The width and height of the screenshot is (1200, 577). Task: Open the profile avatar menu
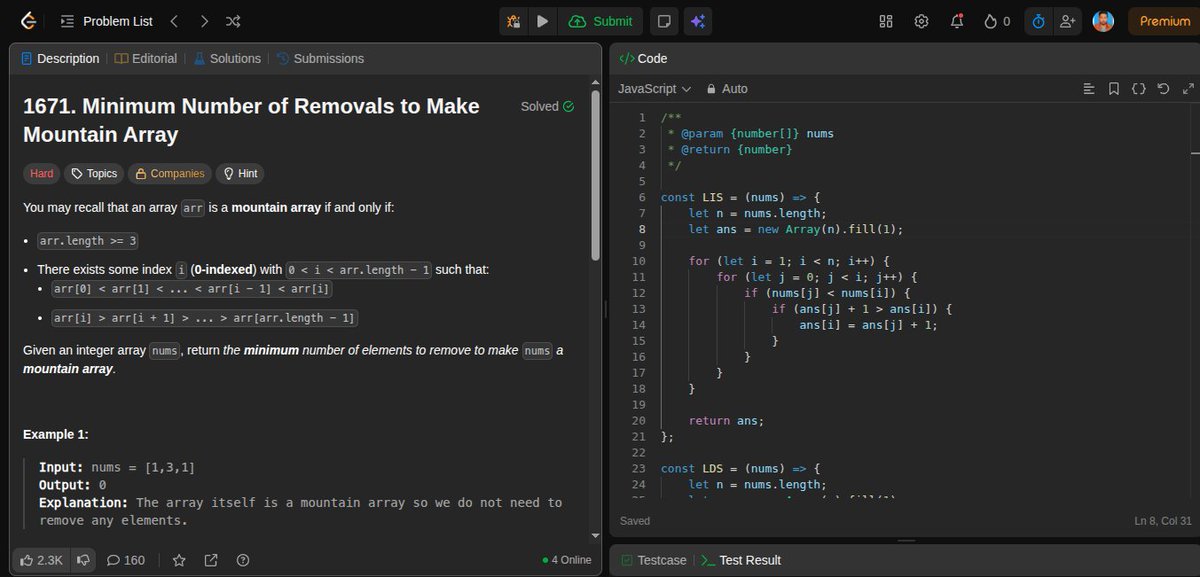tap(1103, 21)
